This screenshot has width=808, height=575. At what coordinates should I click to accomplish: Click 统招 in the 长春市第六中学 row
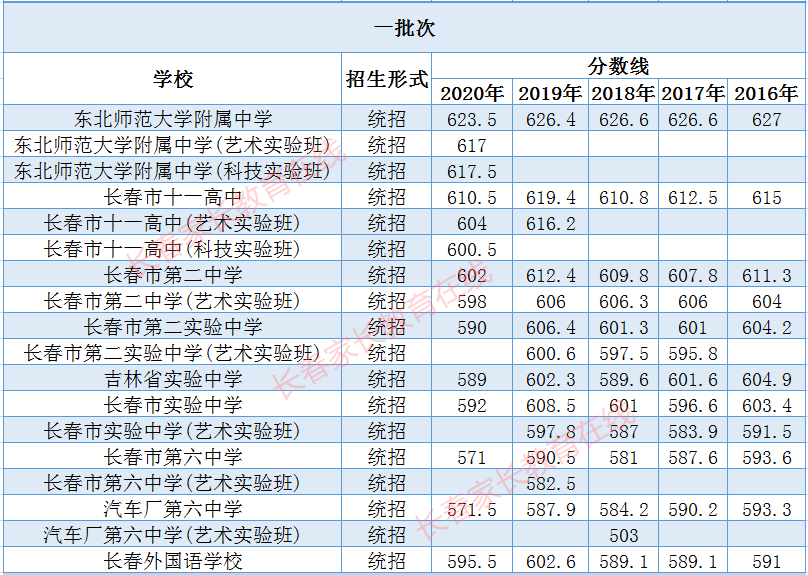point(387,457)
